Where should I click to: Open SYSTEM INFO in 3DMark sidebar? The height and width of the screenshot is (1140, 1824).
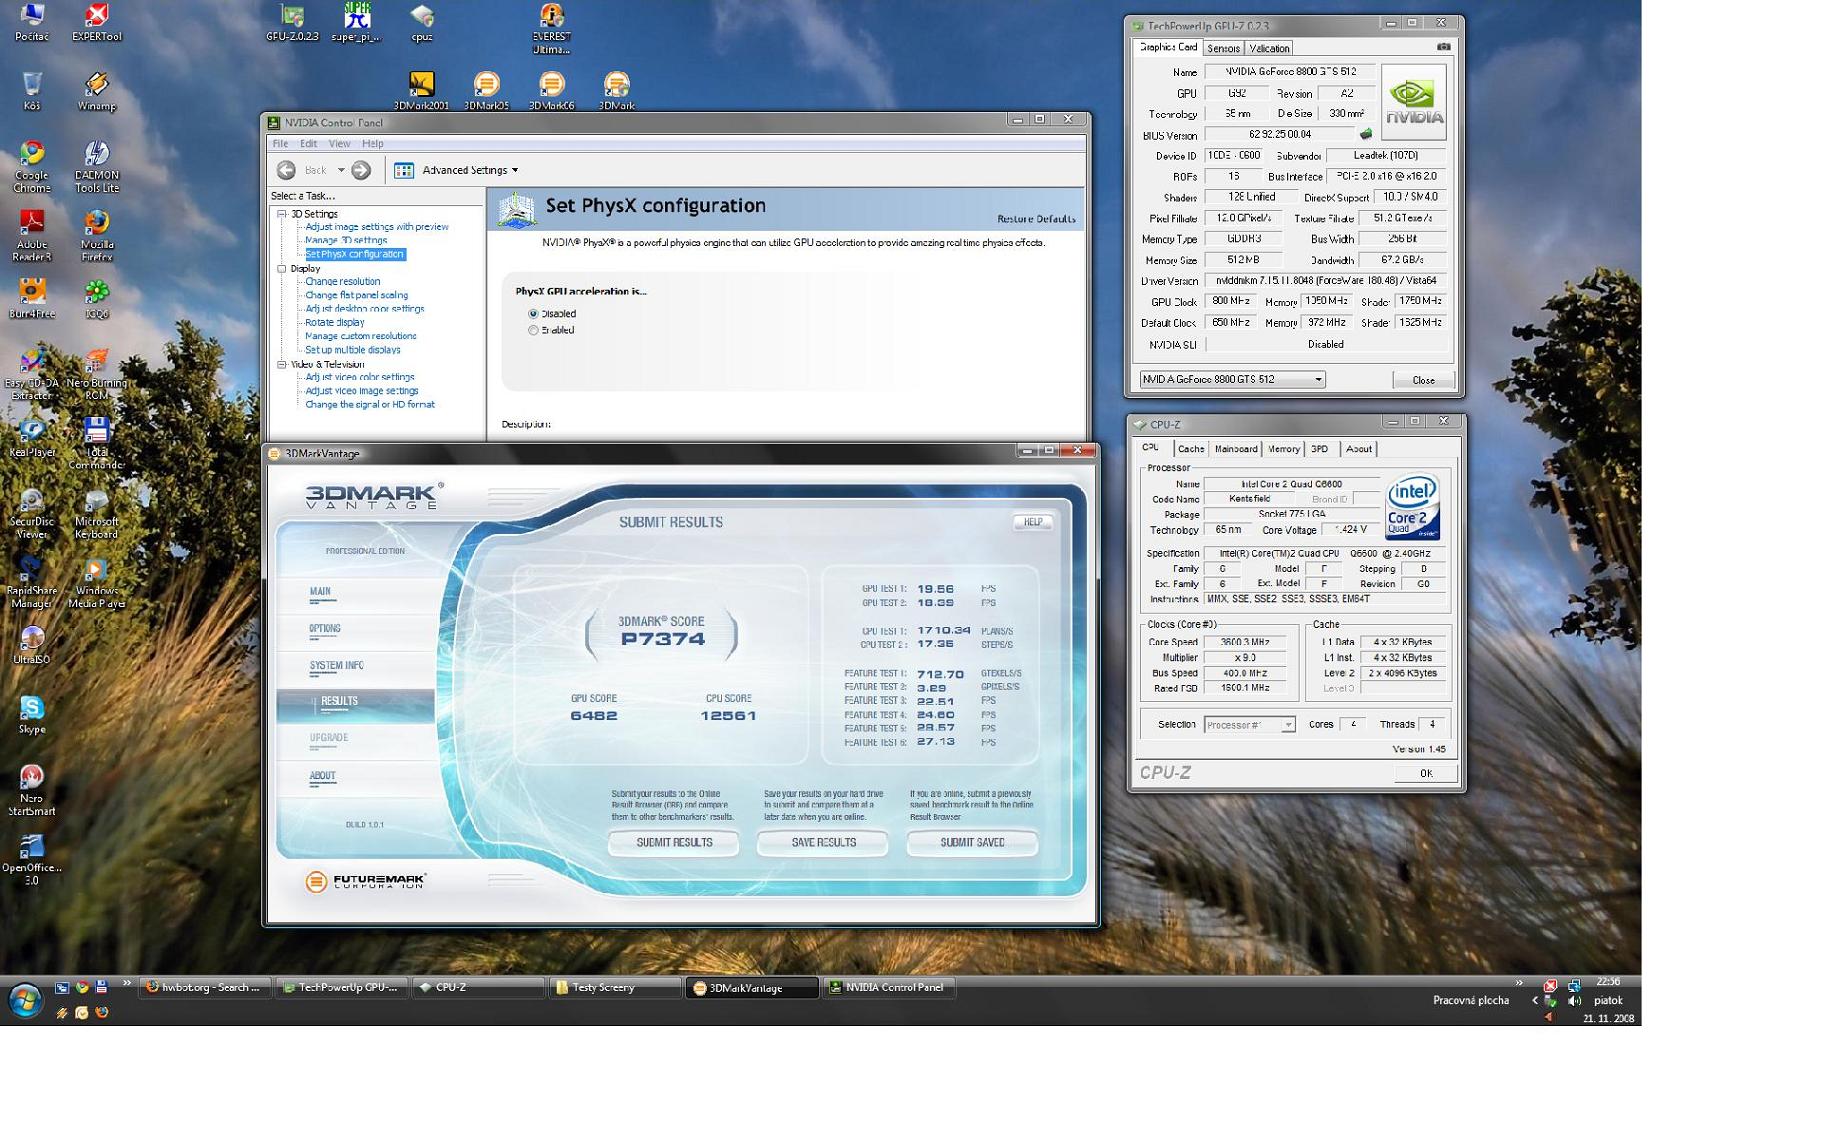pyautogui.click(x=336, y=666)
